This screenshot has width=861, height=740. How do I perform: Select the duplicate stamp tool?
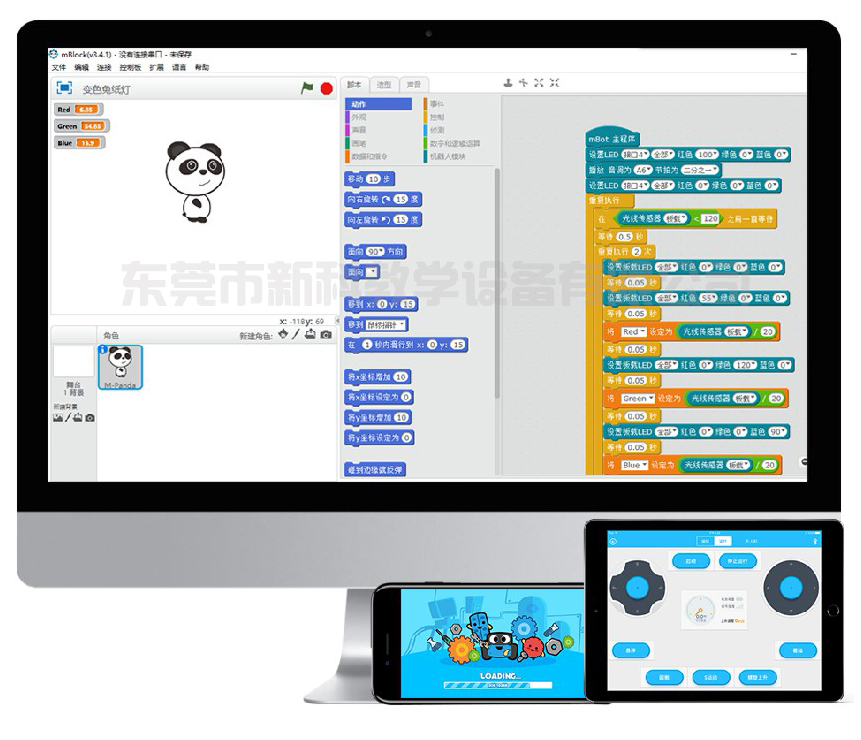pyautogui.click(x=508, y=83)
